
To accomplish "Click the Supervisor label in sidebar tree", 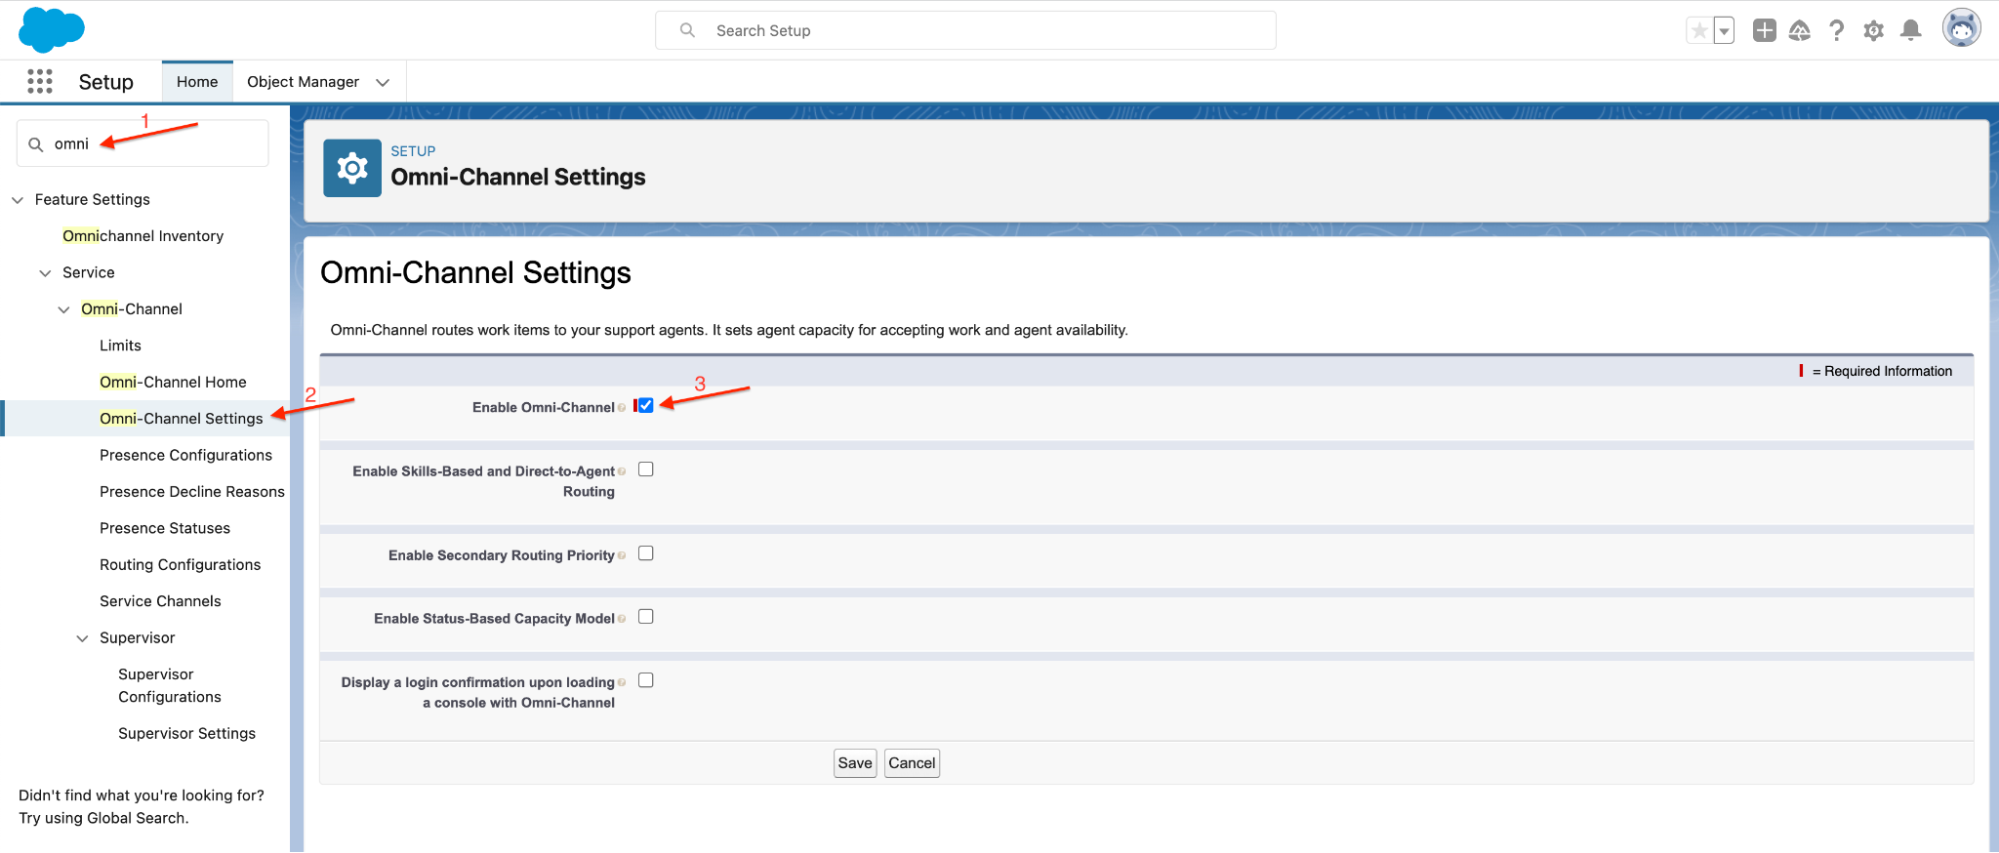I will (137, 638).
